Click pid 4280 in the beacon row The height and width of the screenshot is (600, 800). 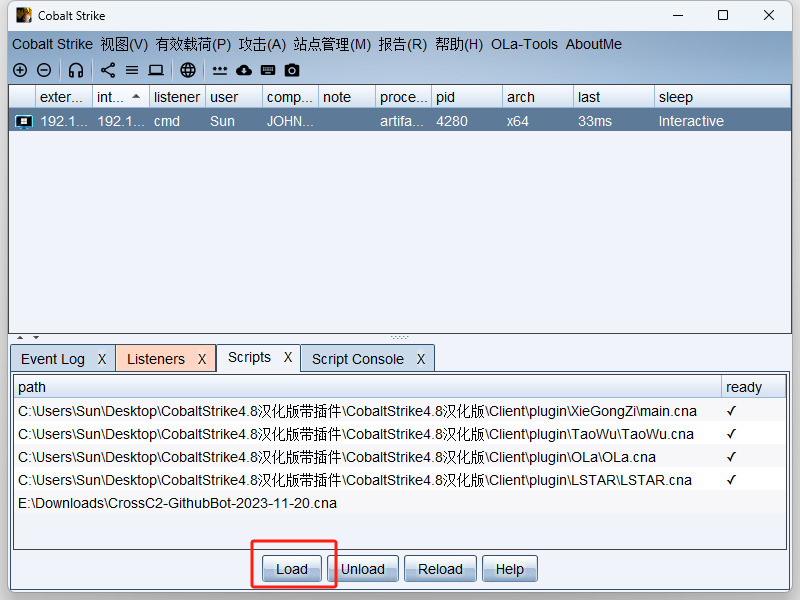tap(452, 121)
